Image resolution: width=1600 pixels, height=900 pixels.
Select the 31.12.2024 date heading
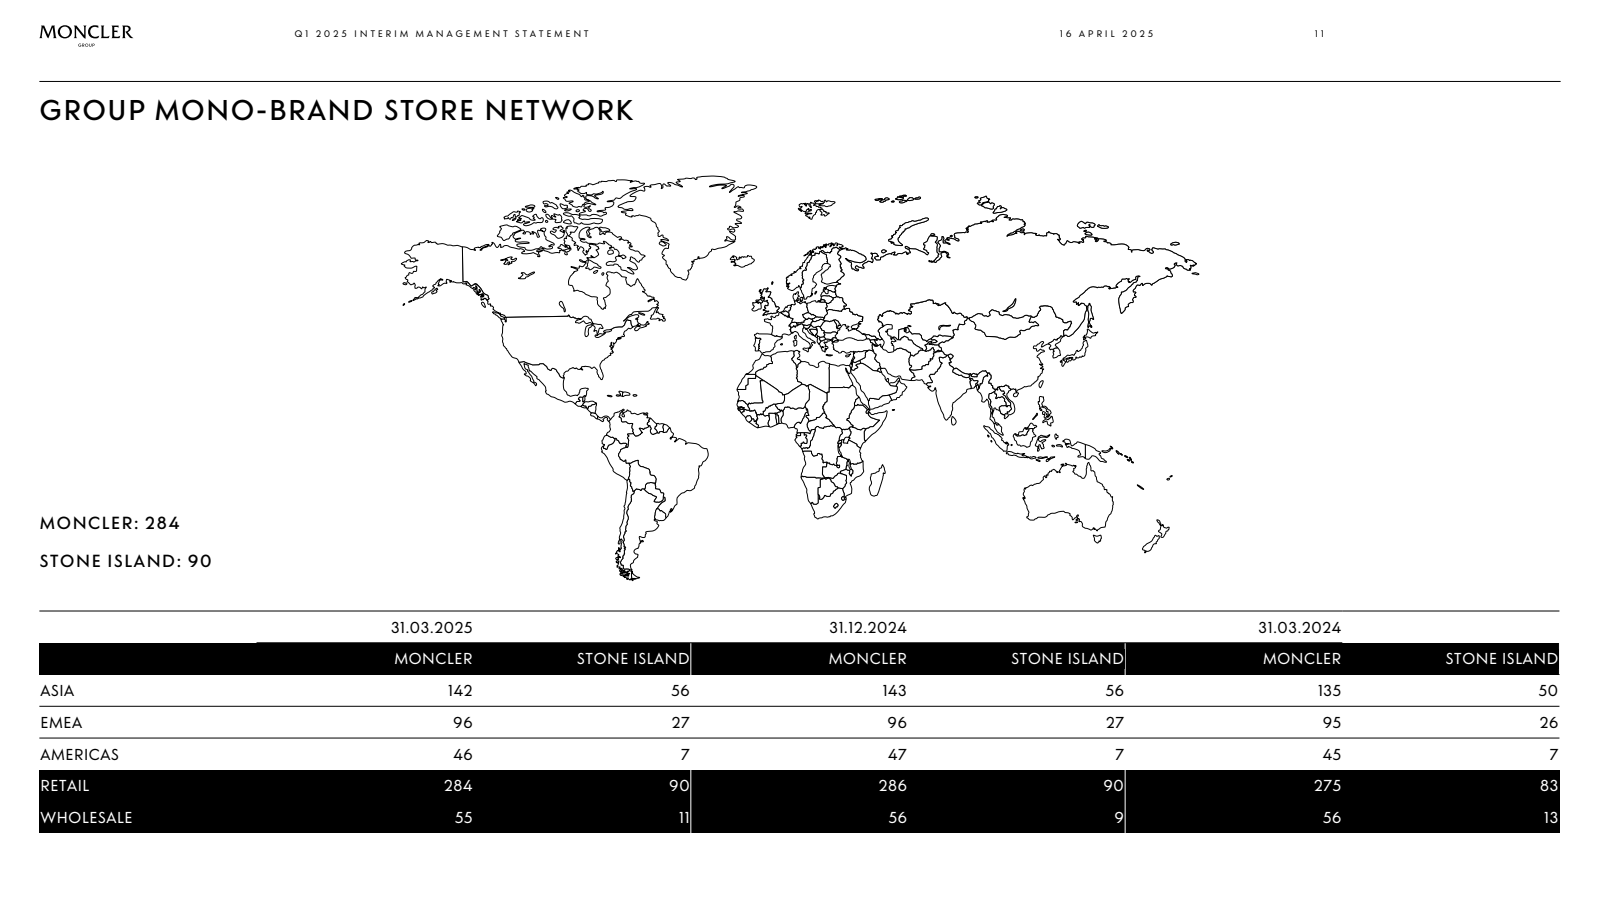point(868,628)
